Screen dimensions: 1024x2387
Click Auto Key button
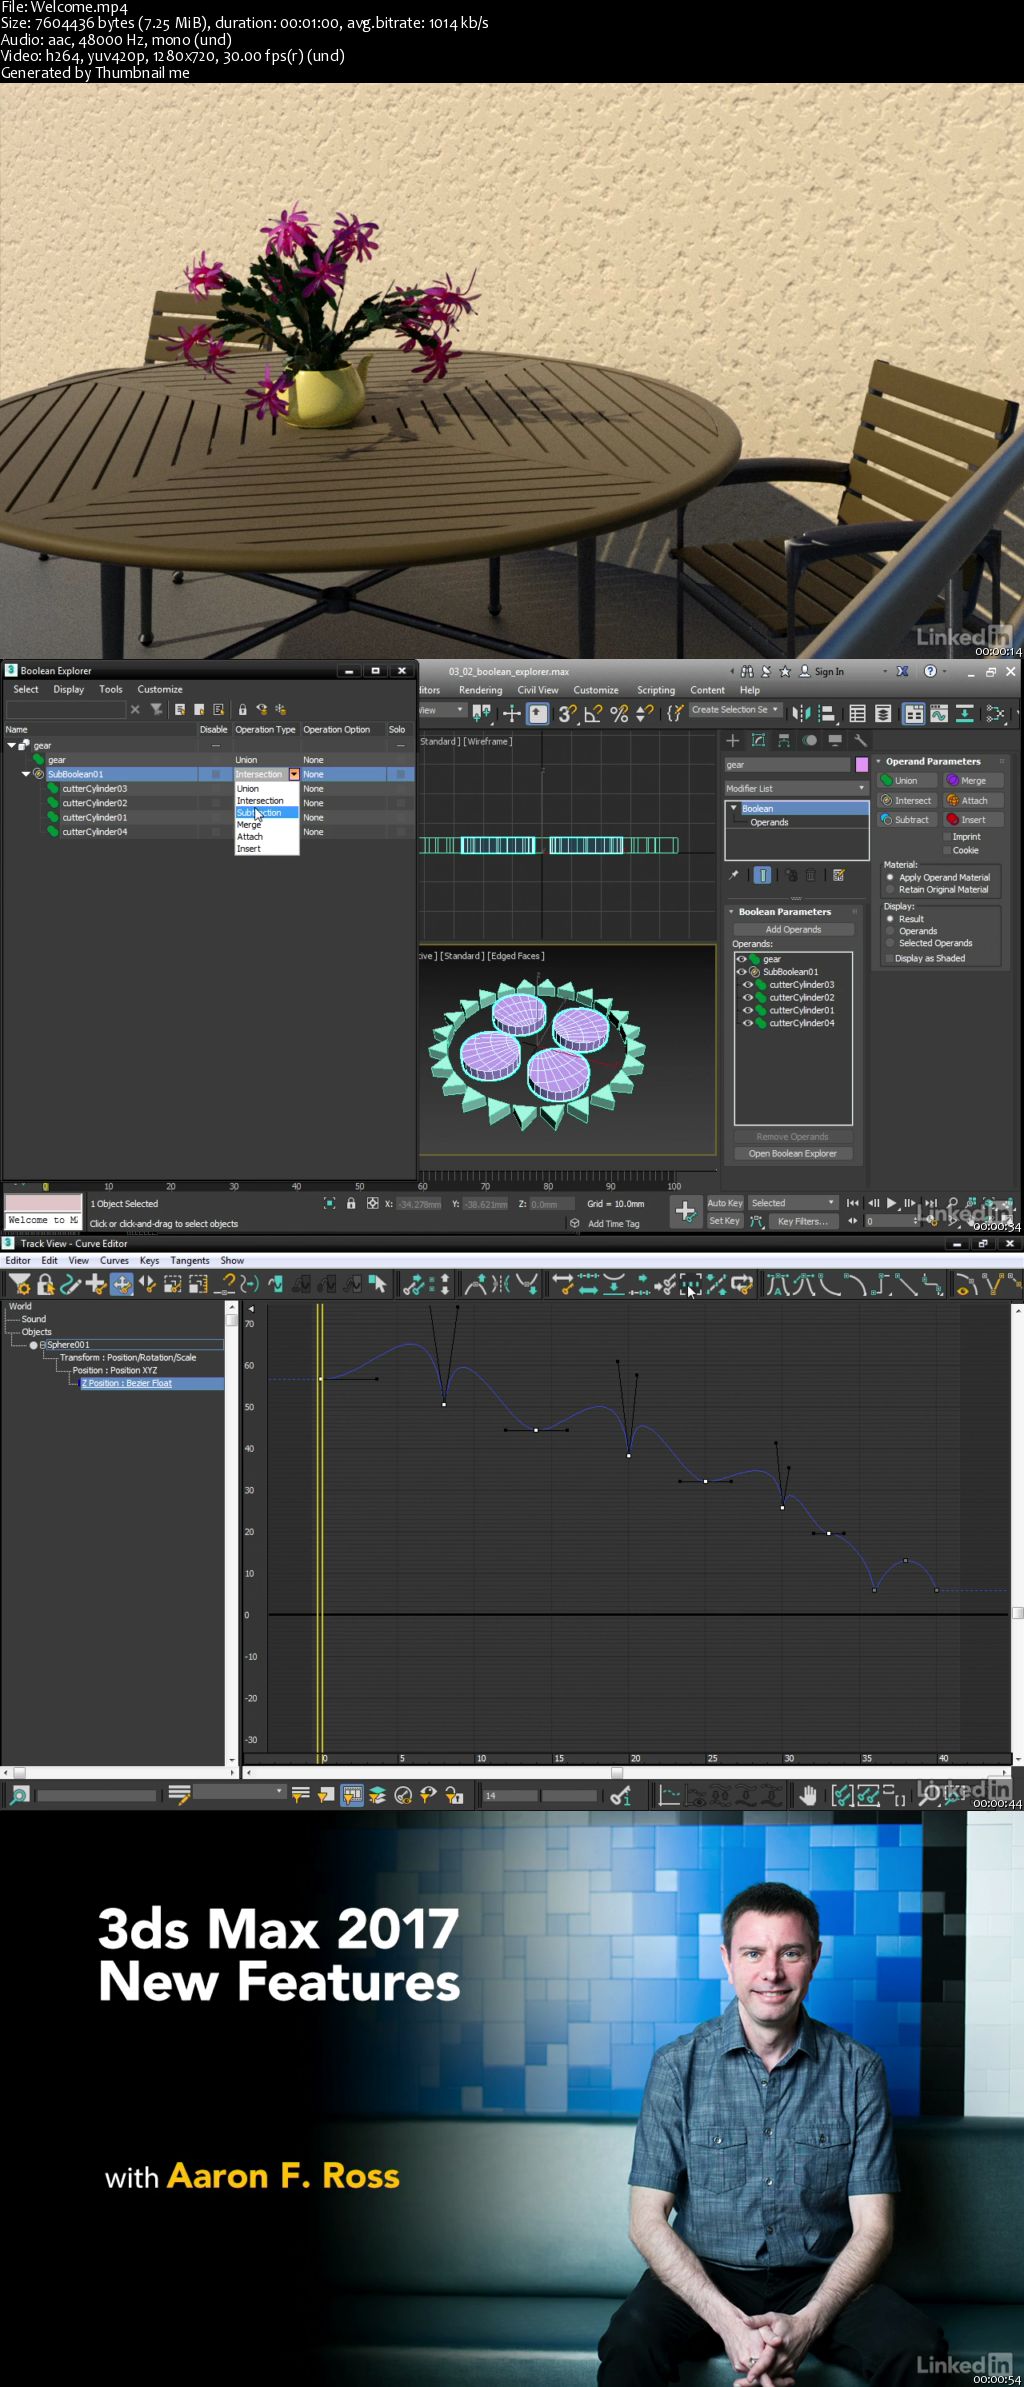click(x=725, y=1203)
